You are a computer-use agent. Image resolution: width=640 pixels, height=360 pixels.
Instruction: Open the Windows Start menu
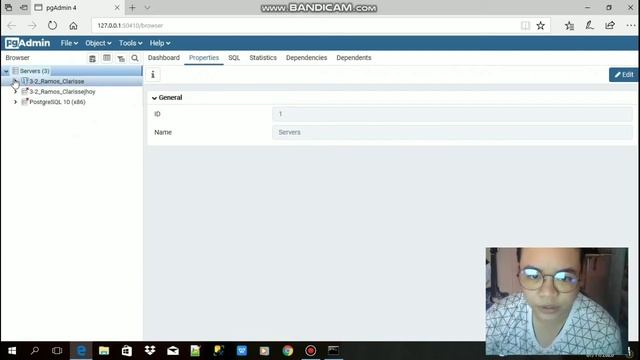point(12,351)
